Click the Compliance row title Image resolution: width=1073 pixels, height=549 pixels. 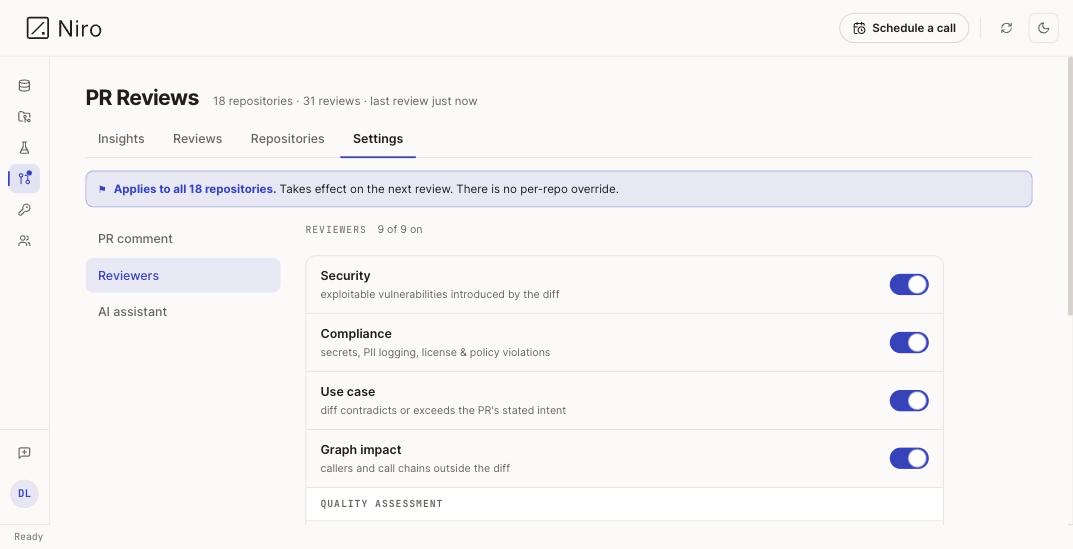356,334
